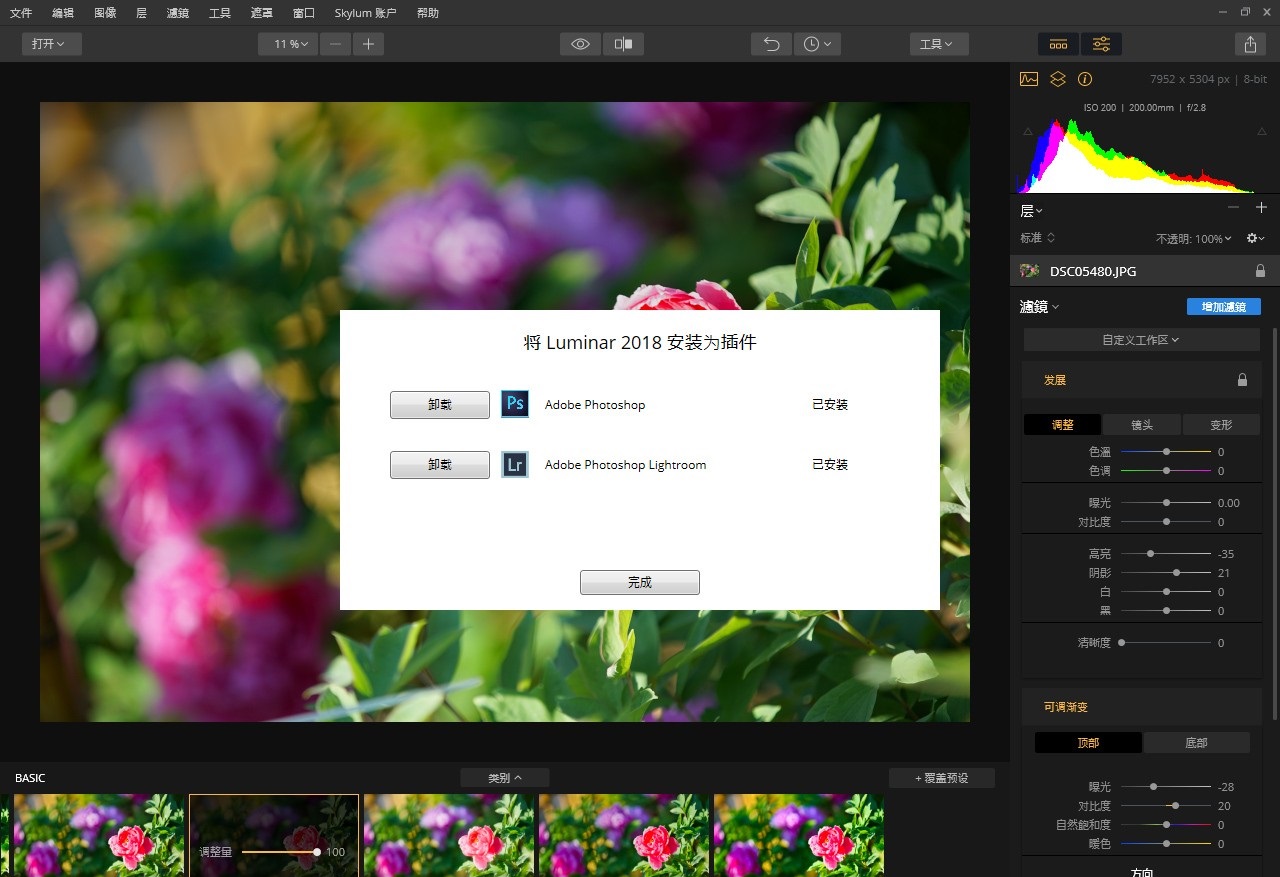
Task: Click the layers panel icon
Action: click(x=1057, y=79)
